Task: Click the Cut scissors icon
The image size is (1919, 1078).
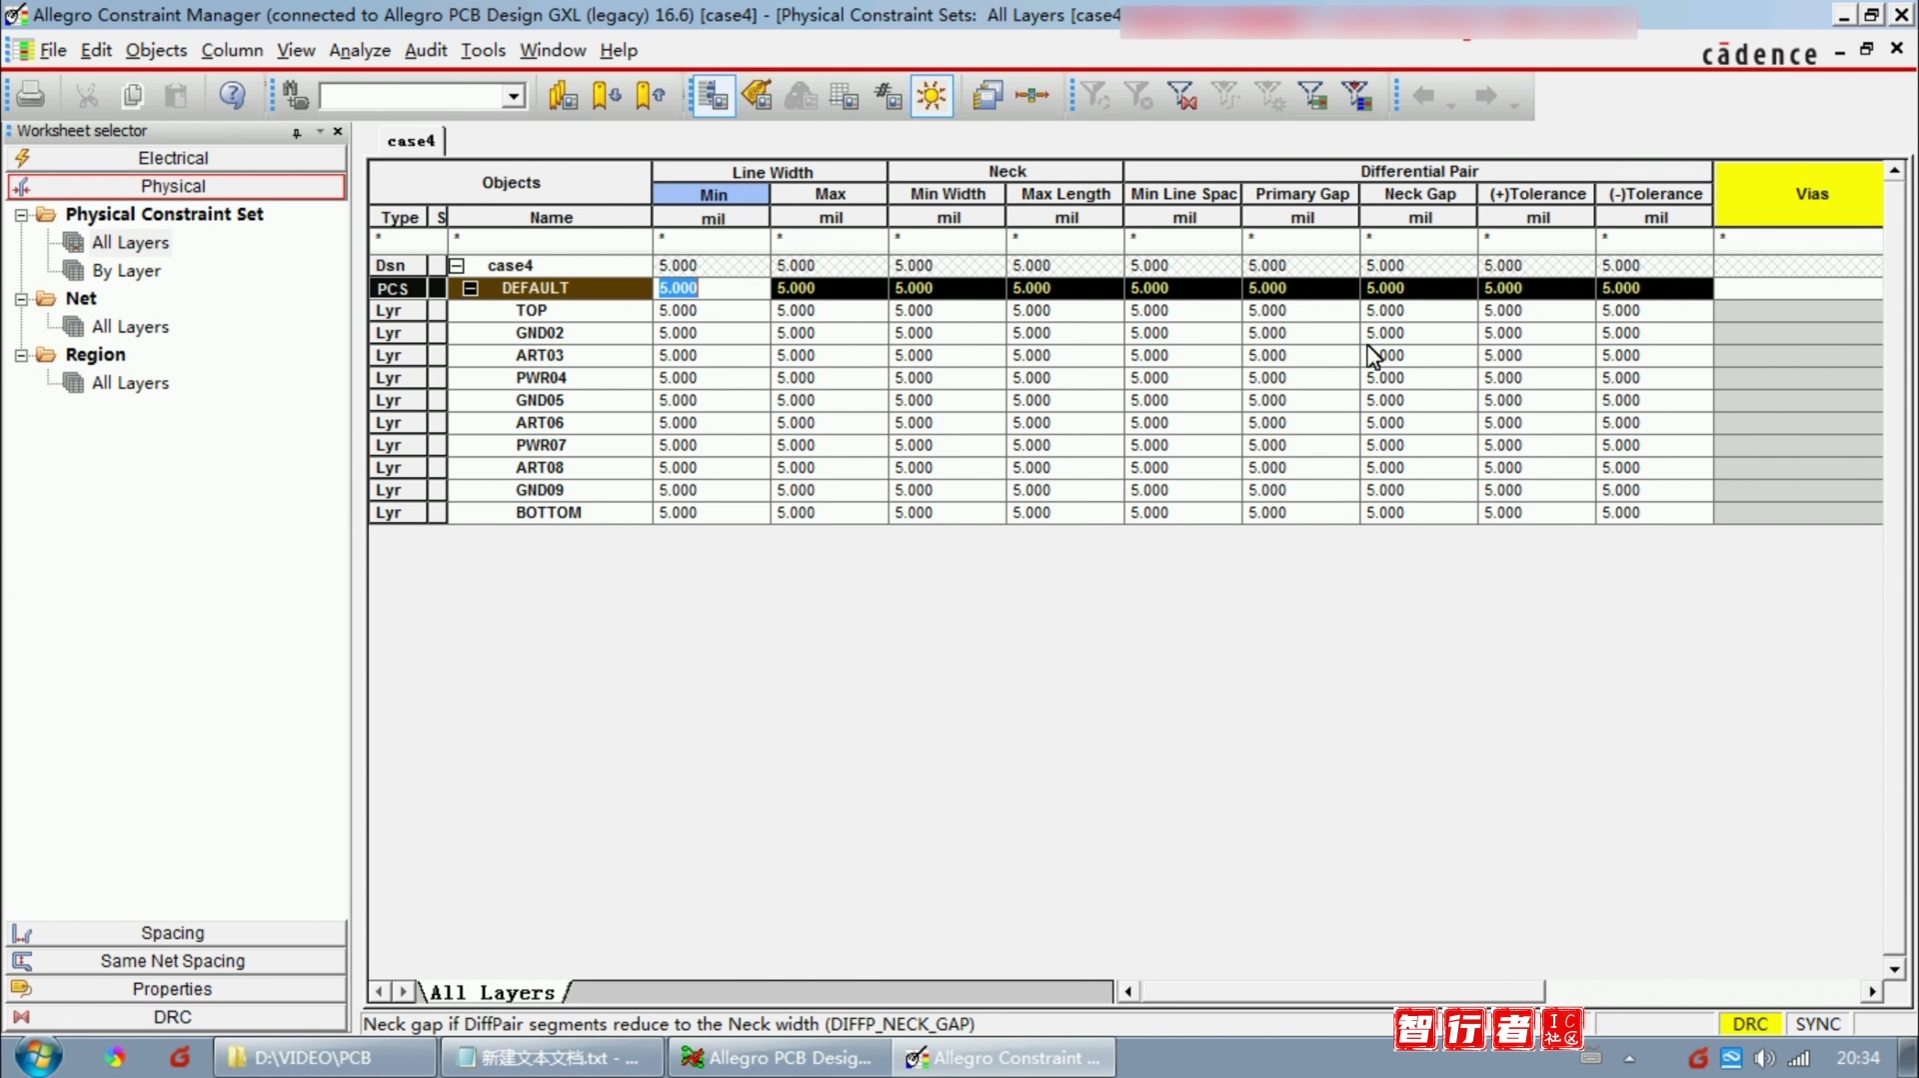Action: pos(87,95)
